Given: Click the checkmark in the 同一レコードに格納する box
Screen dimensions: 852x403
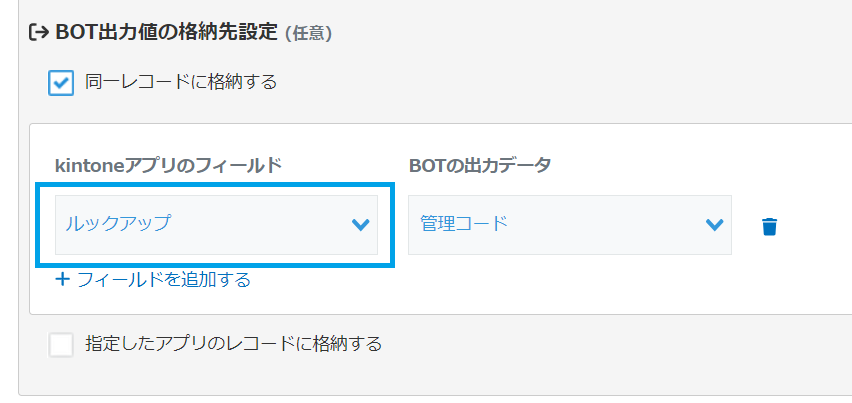Looking at the screenshot, I should coord(61,82).
